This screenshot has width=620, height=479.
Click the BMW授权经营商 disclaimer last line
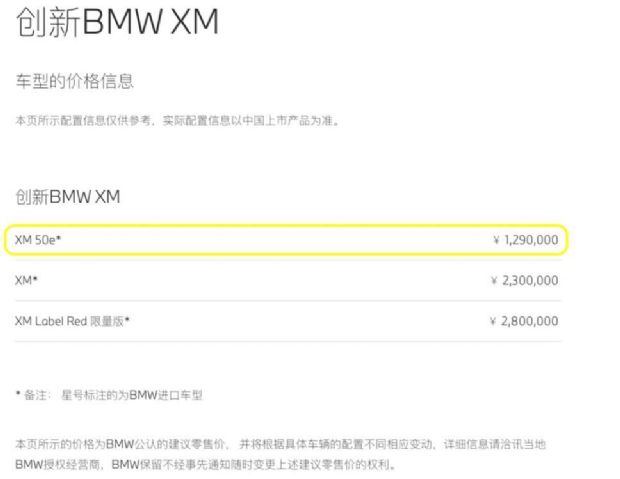click(205, 464)
